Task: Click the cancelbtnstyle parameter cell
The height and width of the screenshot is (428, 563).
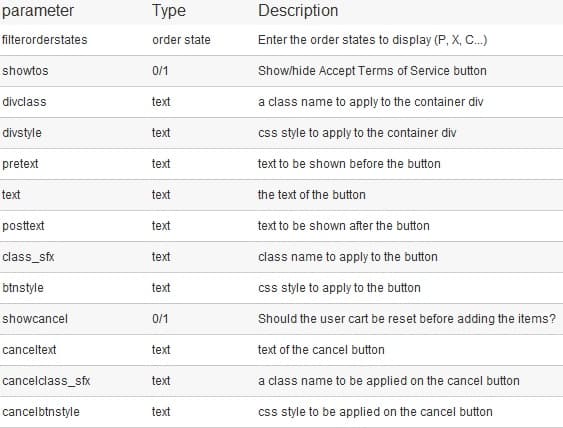Action: [x=41, y=412]
